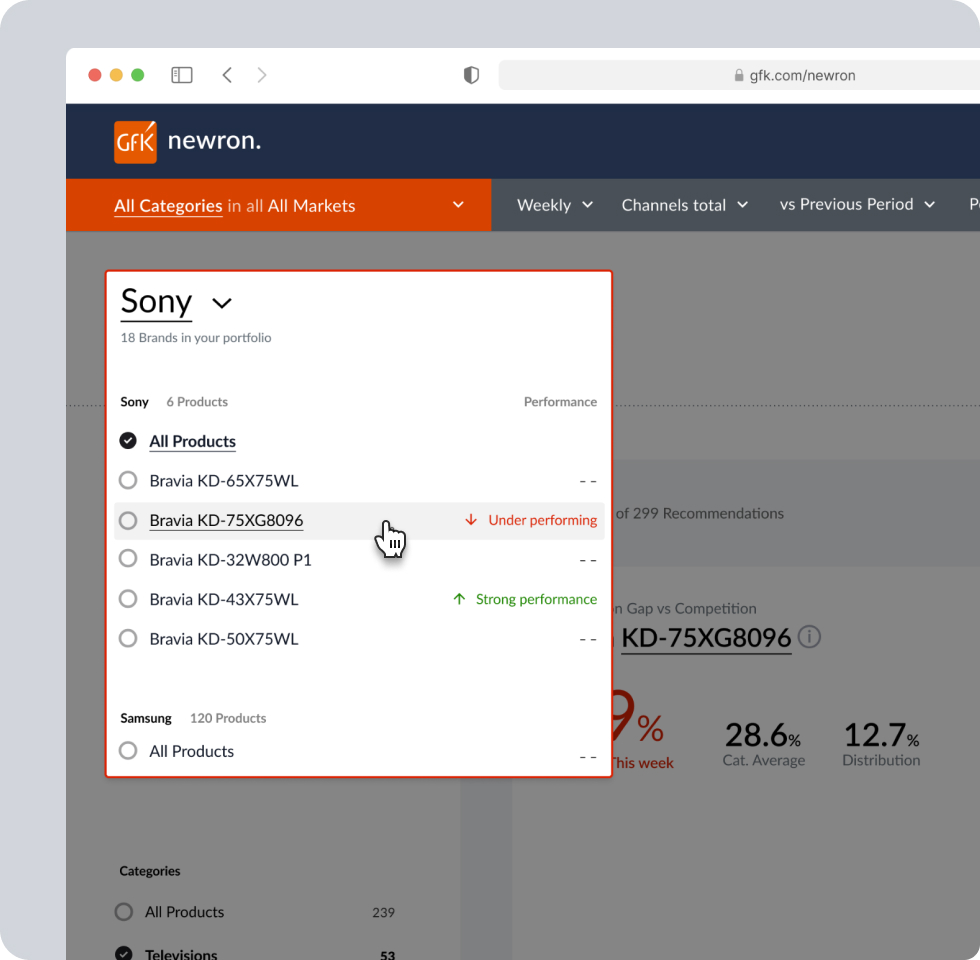Choose Bravia KD-75XG8096 from the list
This screenshot has width=980, height=960.
pyautogui.click(x=226, y=520)
